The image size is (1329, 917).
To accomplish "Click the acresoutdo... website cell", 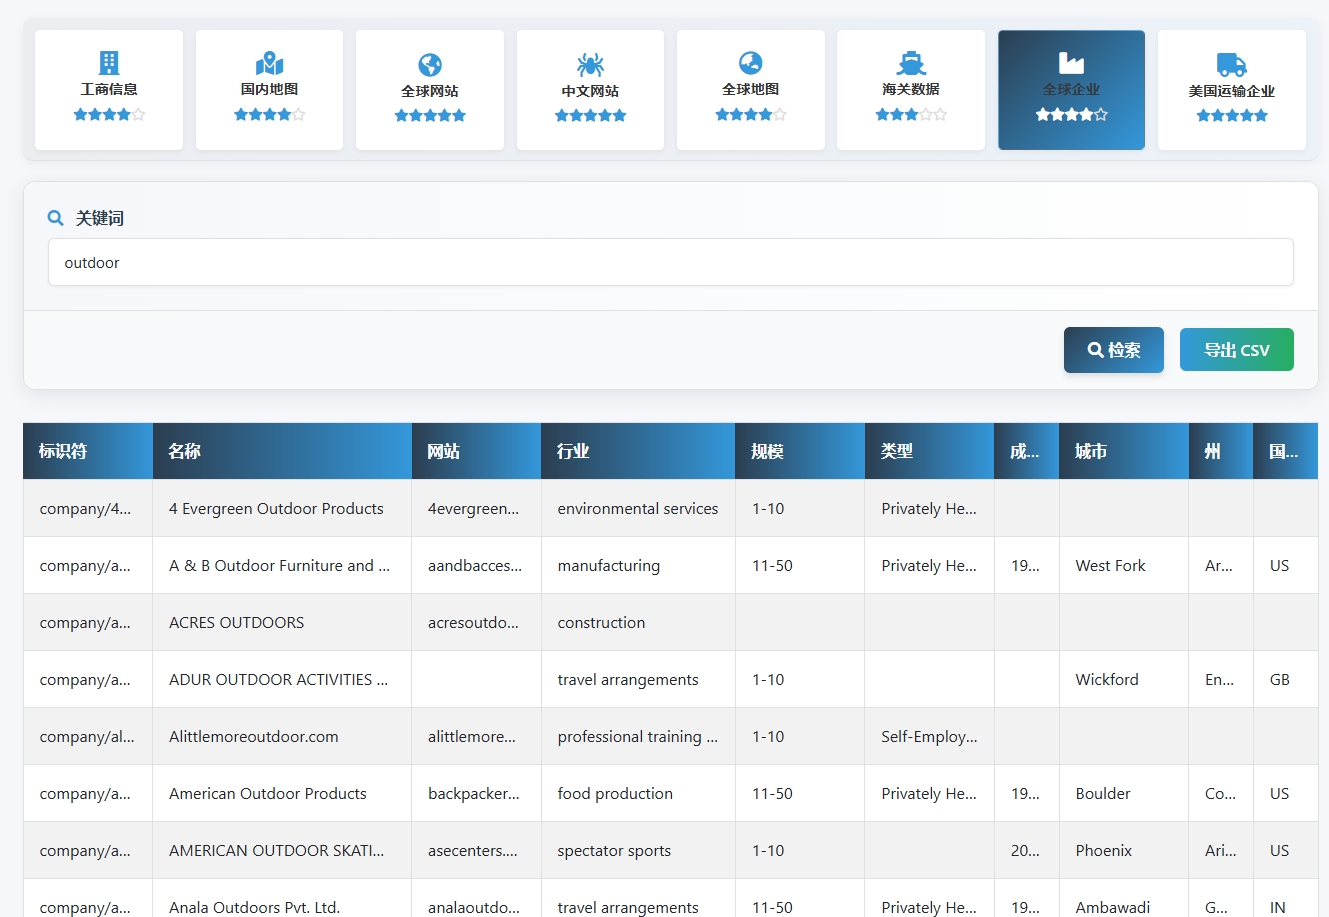I will click(476, 622).
